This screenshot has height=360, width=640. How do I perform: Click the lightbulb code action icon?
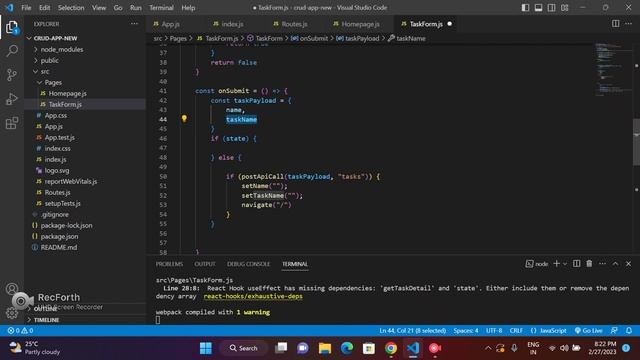point(184,119)
